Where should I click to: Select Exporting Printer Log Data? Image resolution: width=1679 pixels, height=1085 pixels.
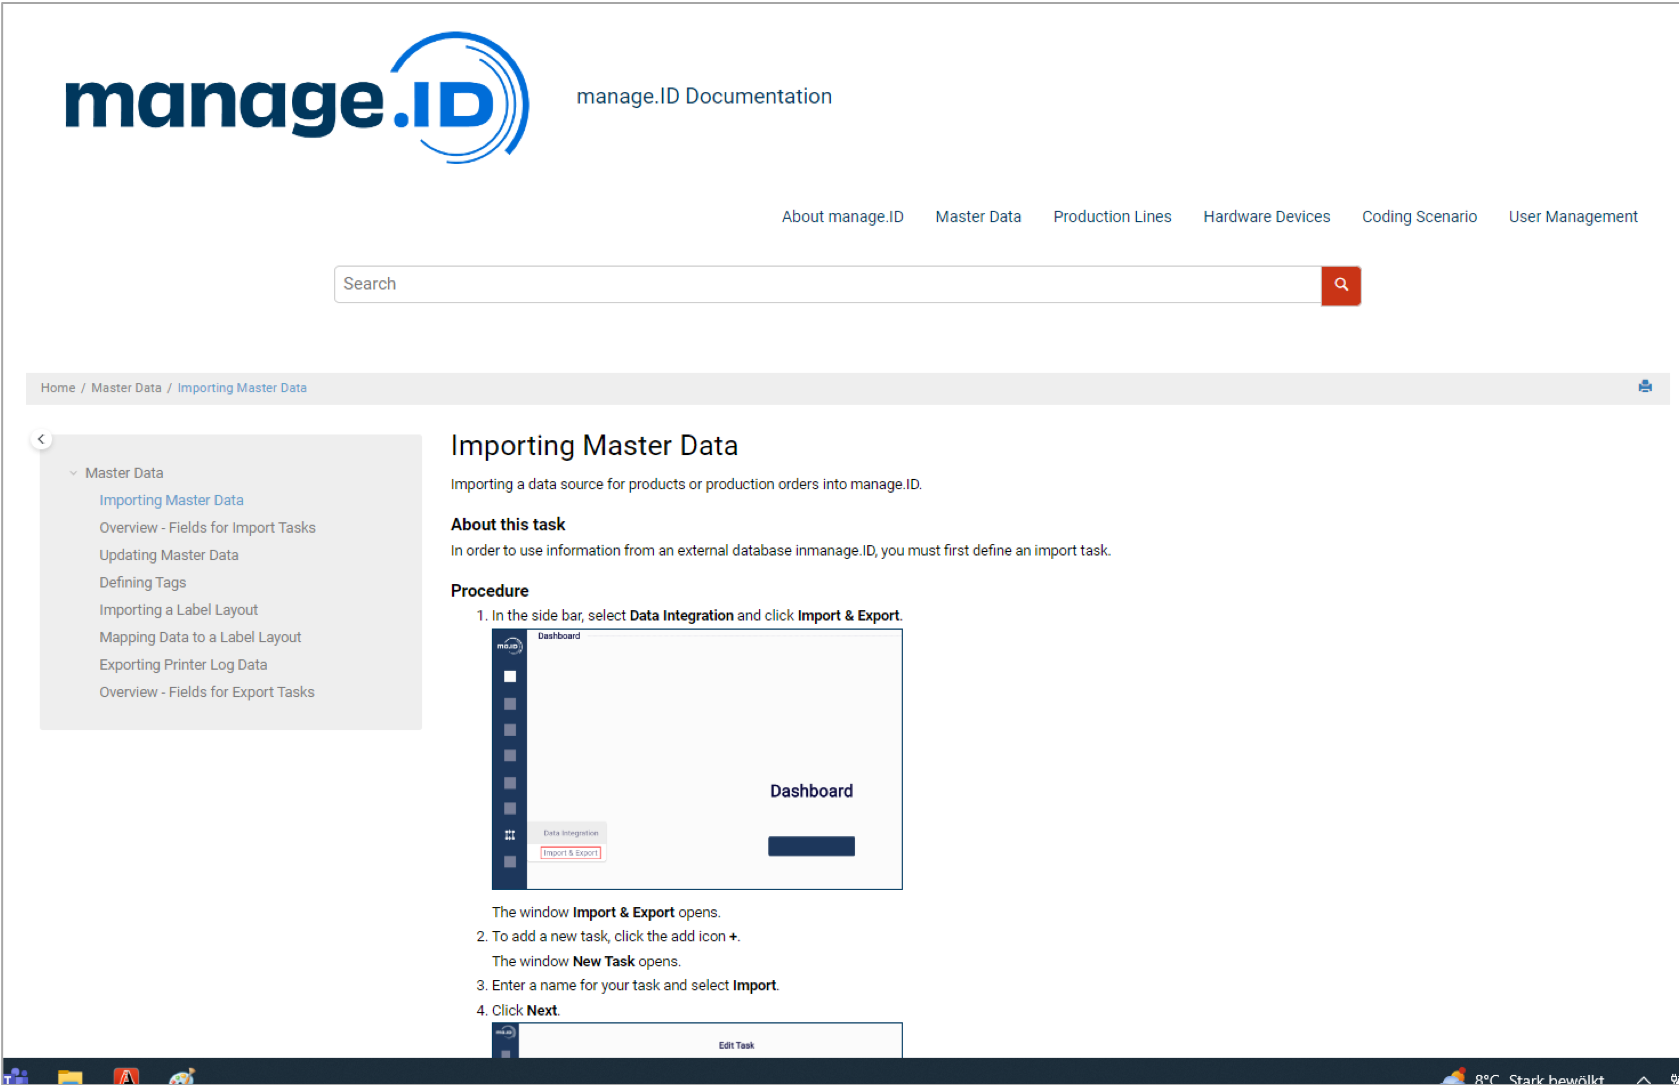pos(183,664)
